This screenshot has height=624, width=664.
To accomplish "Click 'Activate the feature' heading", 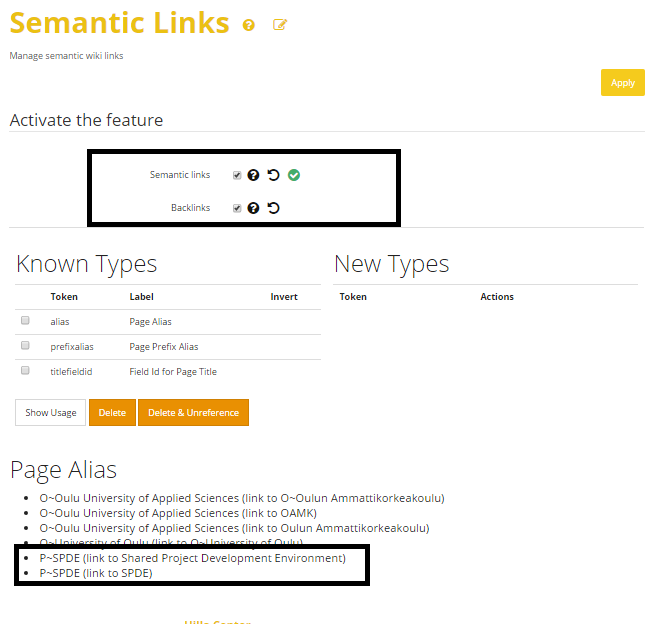I will tap(86, 120).
